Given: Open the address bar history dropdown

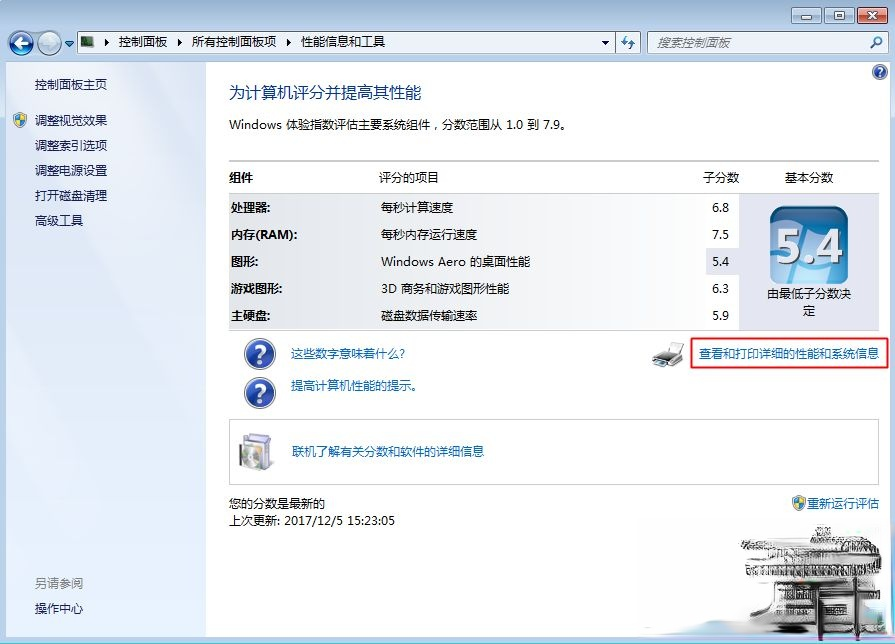Looking at the screenshot, I should [x=604, y=42].
